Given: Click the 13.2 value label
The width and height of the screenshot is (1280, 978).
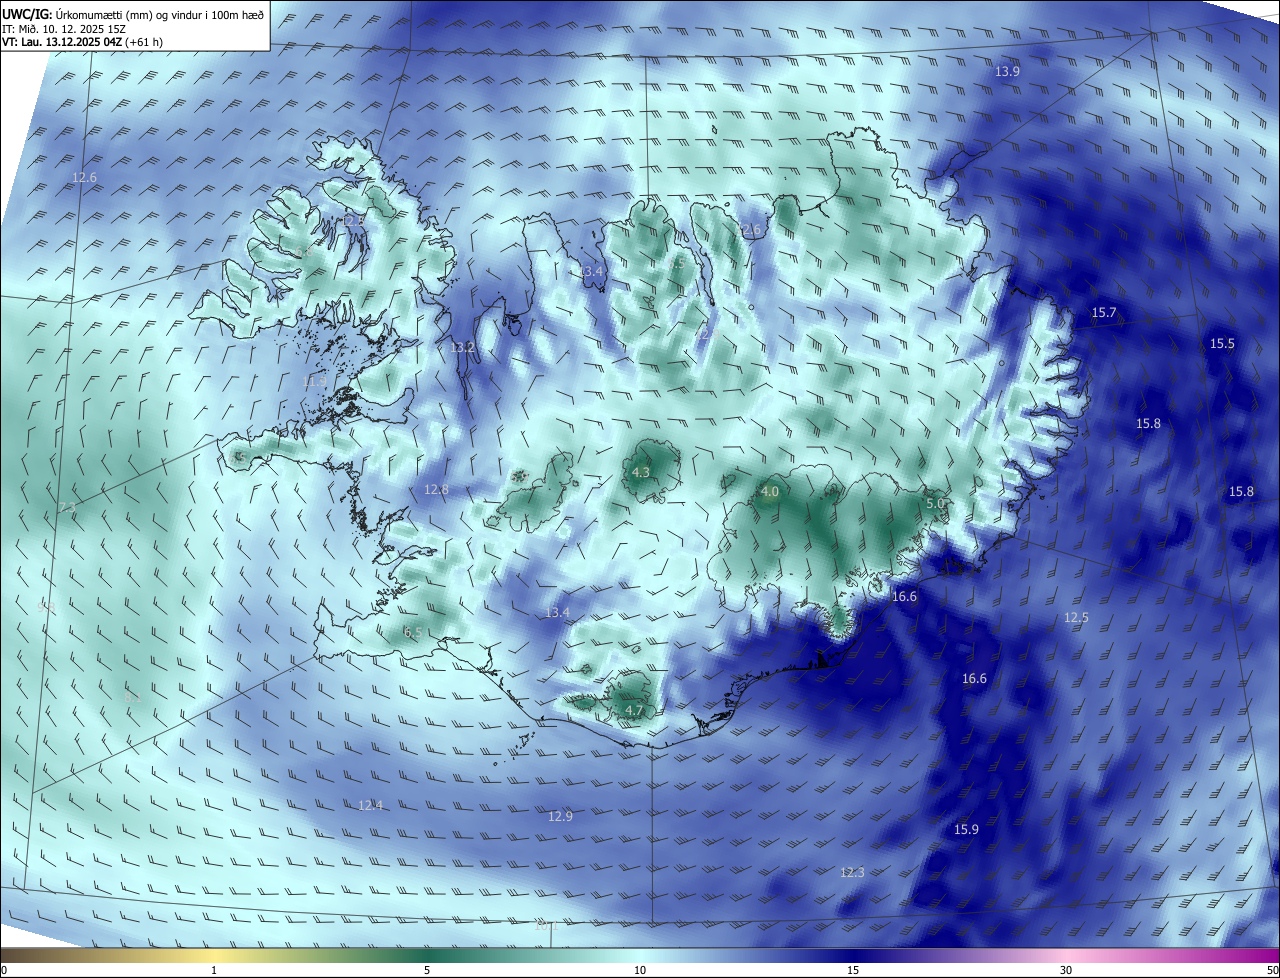Looking at the screenshot, I should point(462,348).
